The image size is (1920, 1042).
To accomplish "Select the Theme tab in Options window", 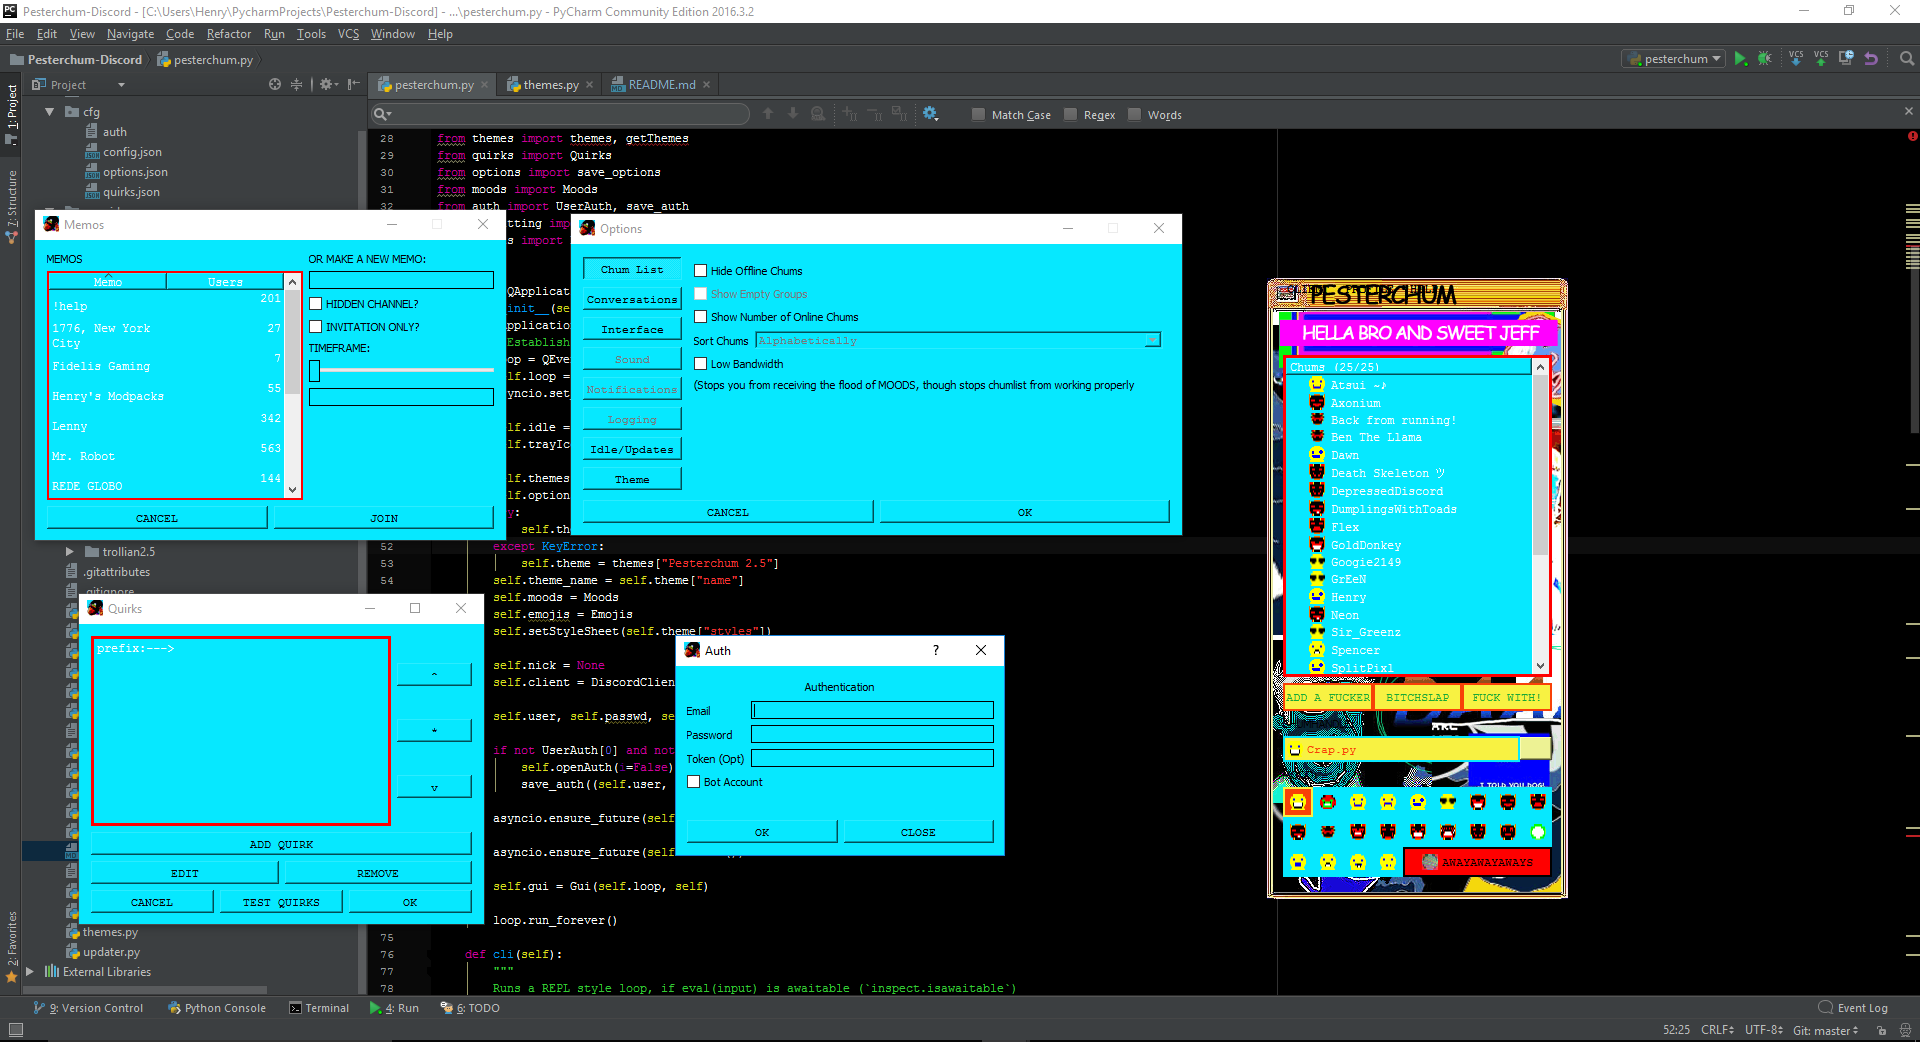I will [632, 480].
